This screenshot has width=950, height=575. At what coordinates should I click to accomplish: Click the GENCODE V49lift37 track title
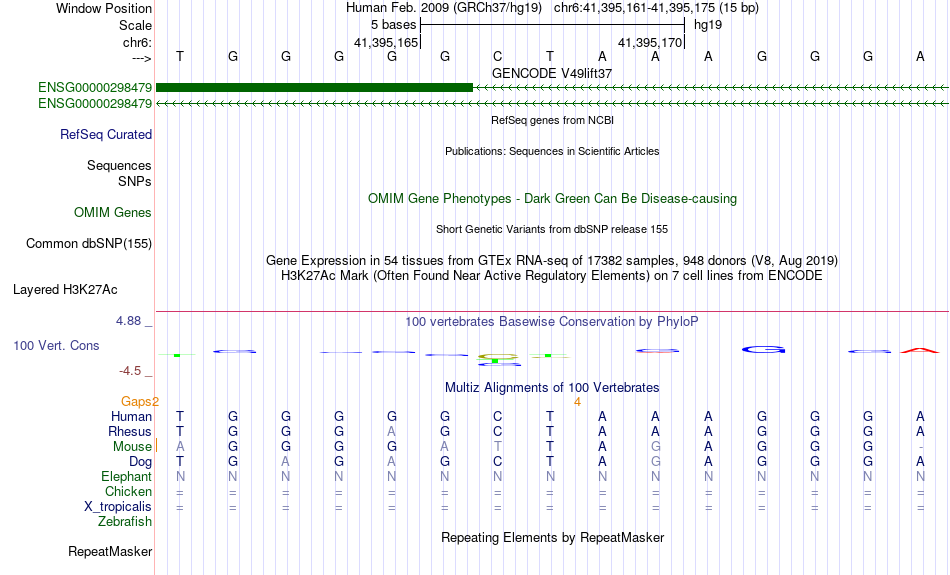(552, 73)
